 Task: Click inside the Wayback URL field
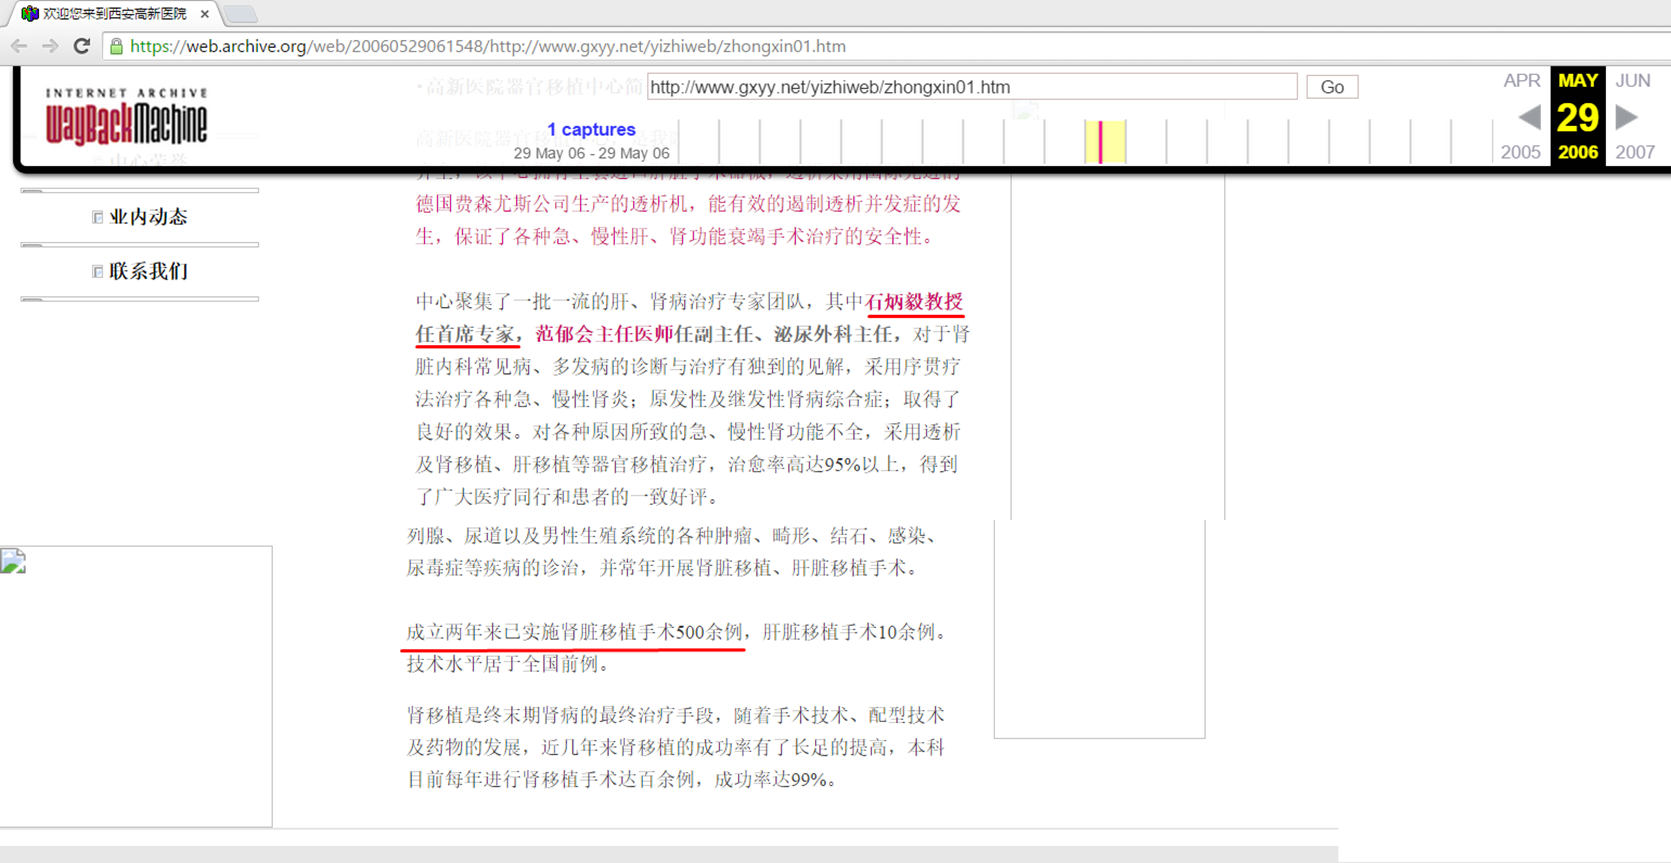[x=971, y=87]
